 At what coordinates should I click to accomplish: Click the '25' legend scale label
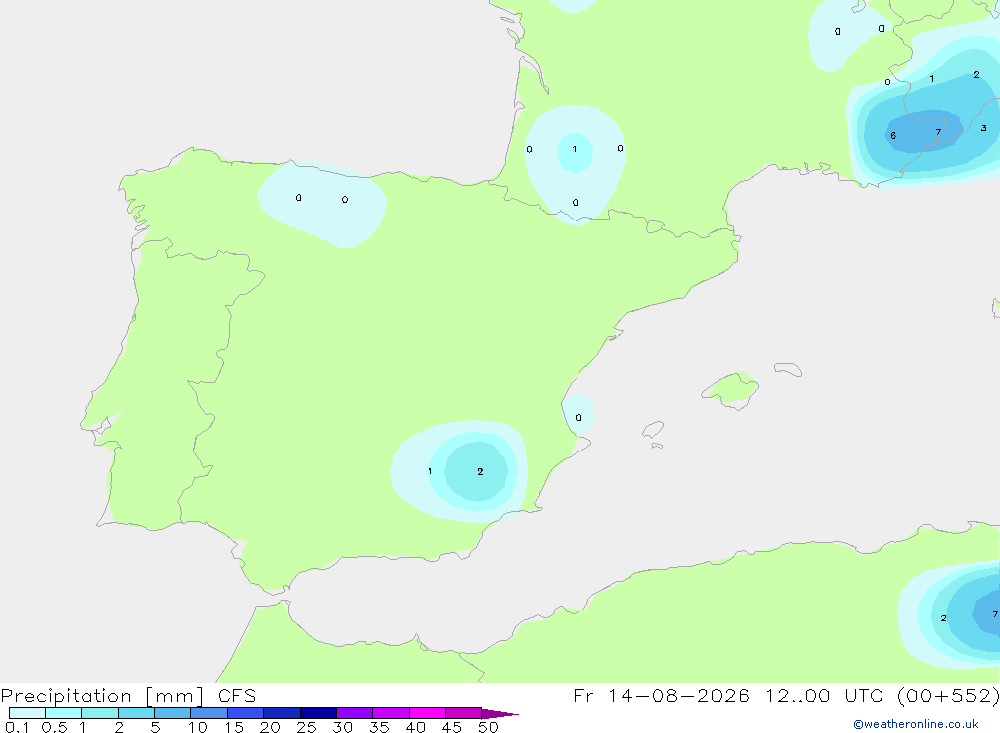tap(306, 727)
